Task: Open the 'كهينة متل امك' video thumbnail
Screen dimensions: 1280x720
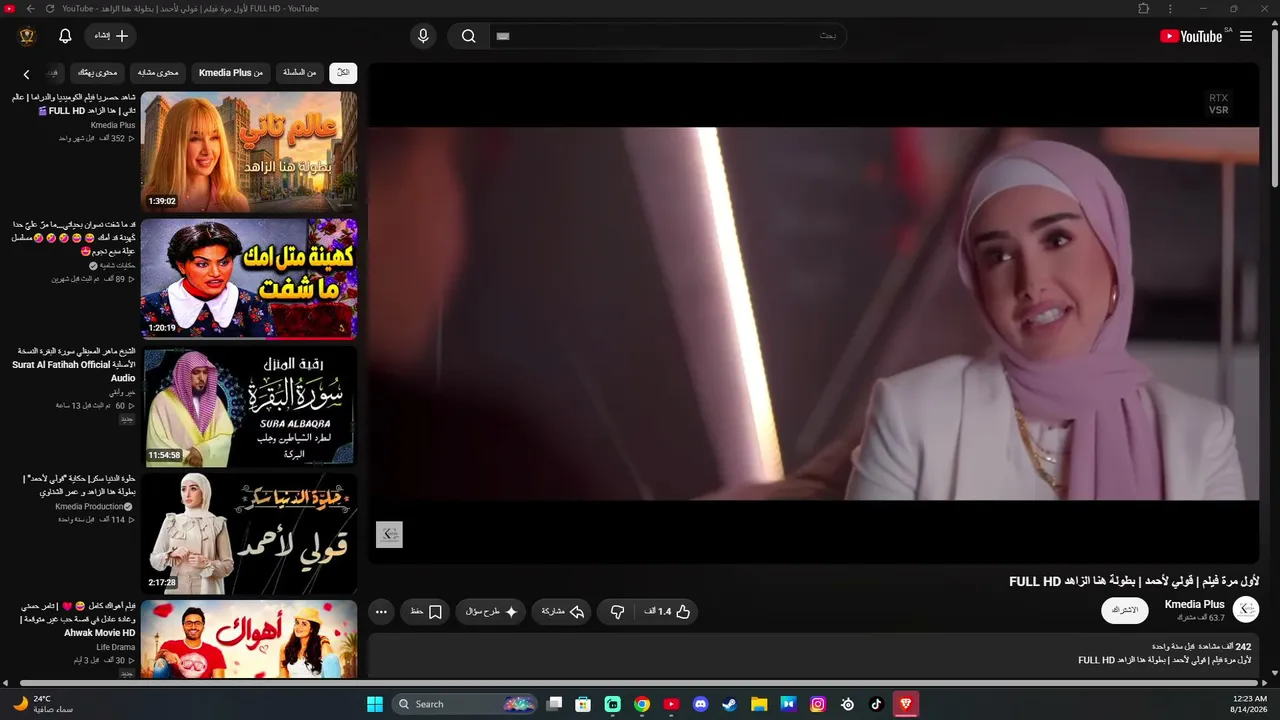Action: (x=249, y=279)
